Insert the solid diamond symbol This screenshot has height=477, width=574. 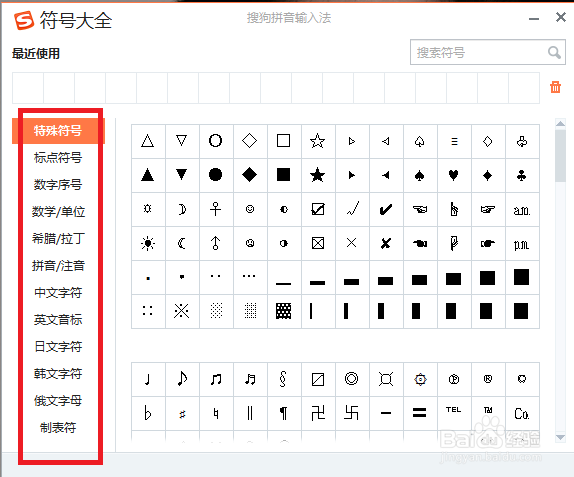pos(250,175)
